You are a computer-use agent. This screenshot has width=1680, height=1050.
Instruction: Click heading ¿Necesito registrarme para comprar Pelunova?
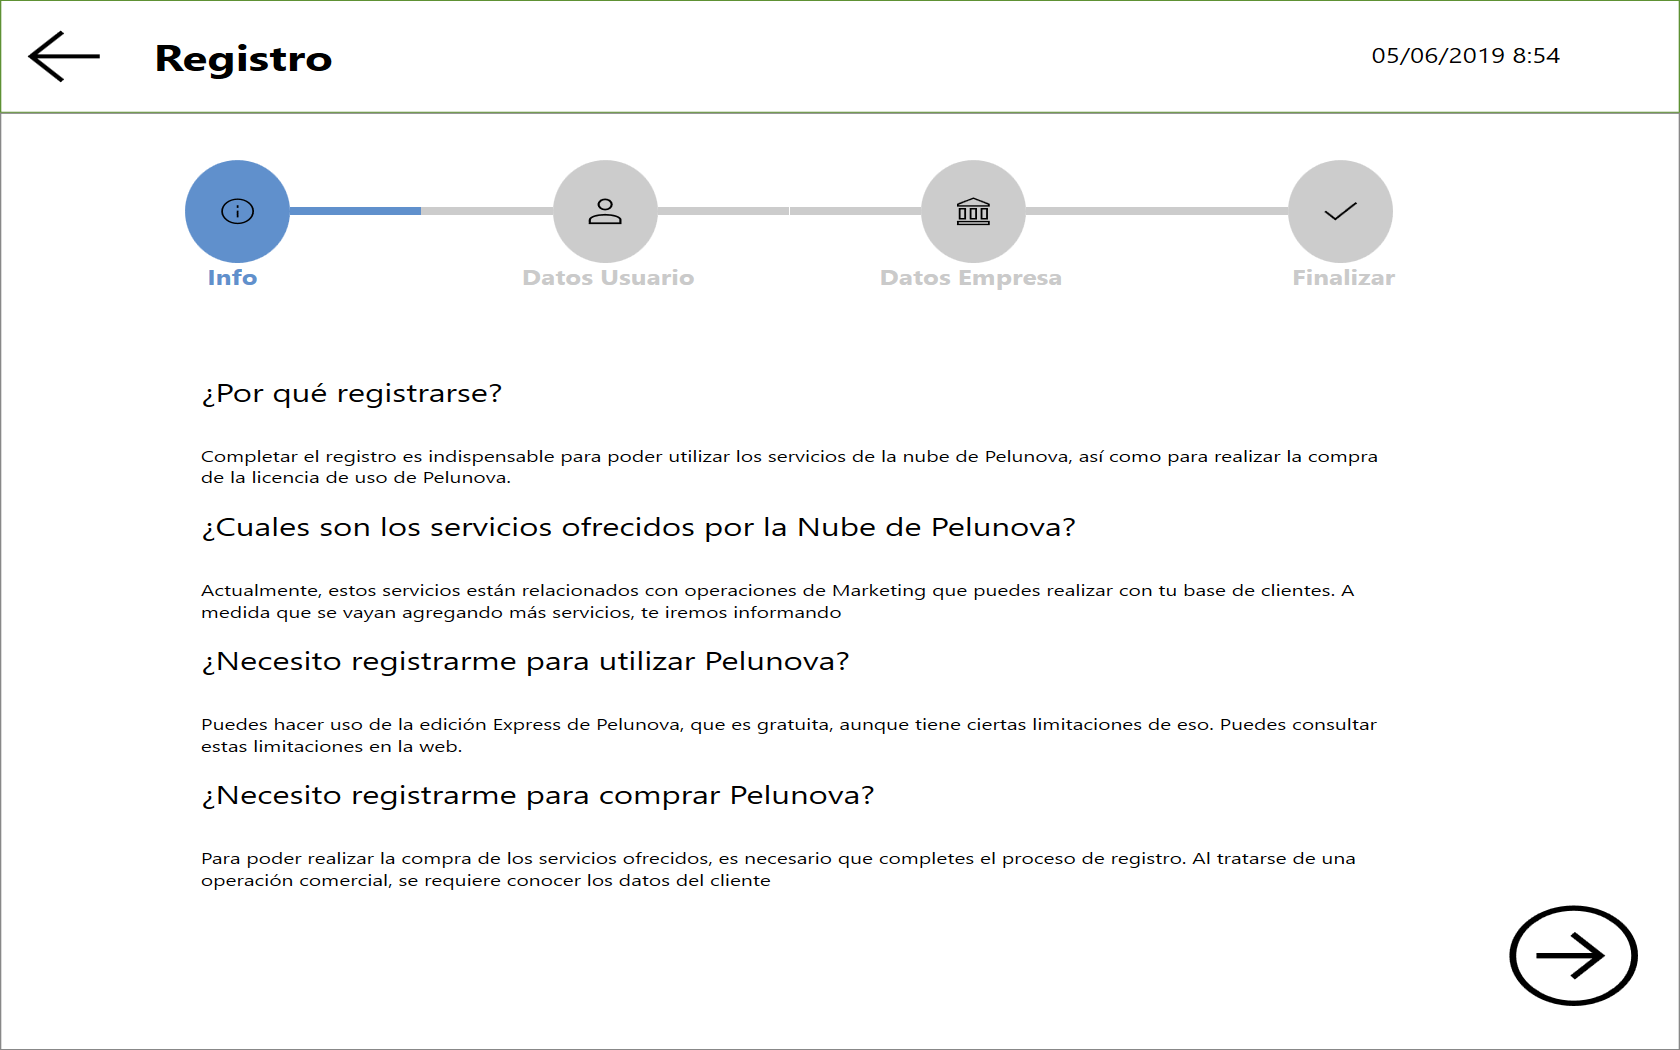[x=538, y=796]
